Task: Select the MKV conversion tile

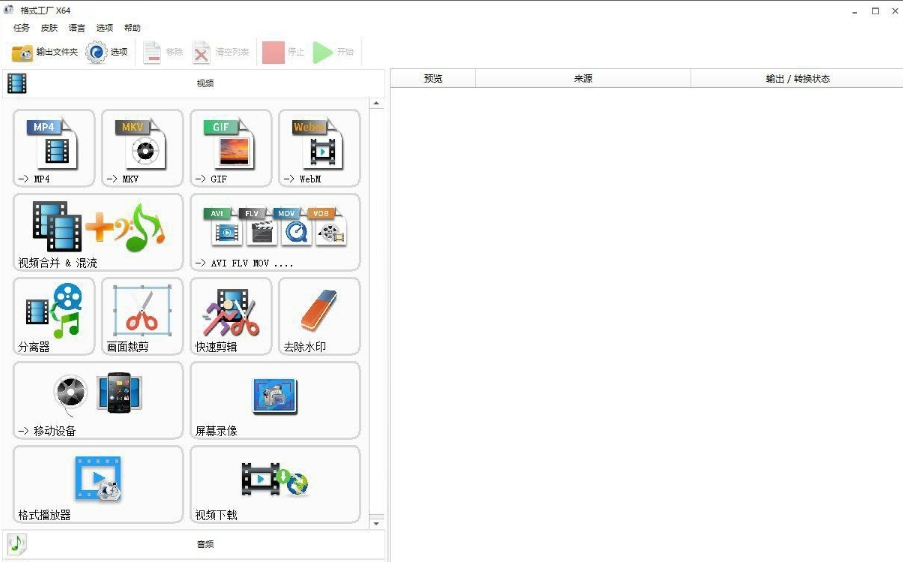Action: (142, 148)
